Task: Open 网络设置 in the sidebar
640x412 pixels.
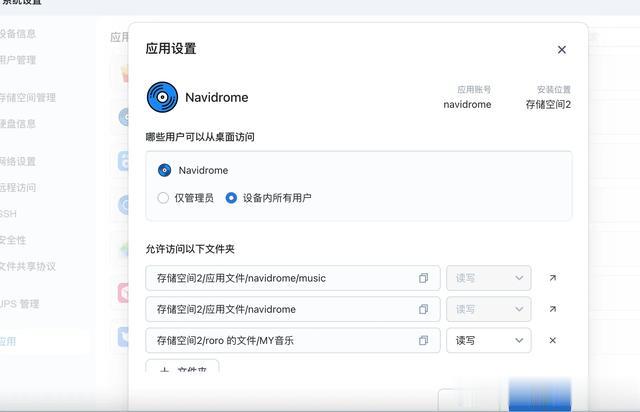Action: coord(17,161)
